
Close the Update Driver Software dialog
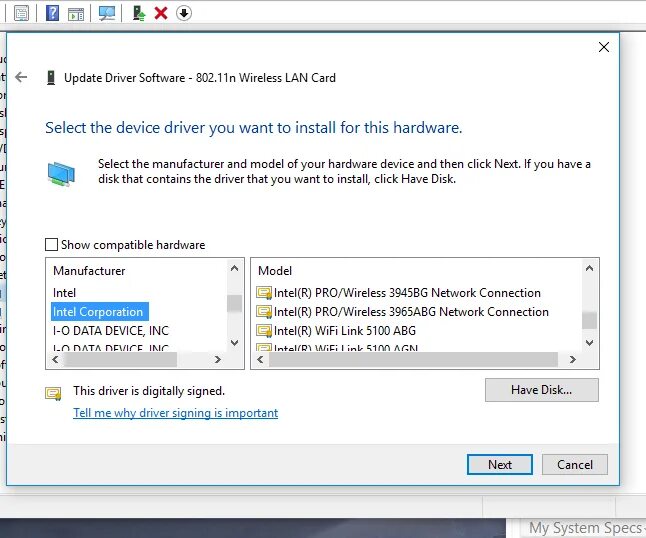pyautogui.click(x=604, y=47)
